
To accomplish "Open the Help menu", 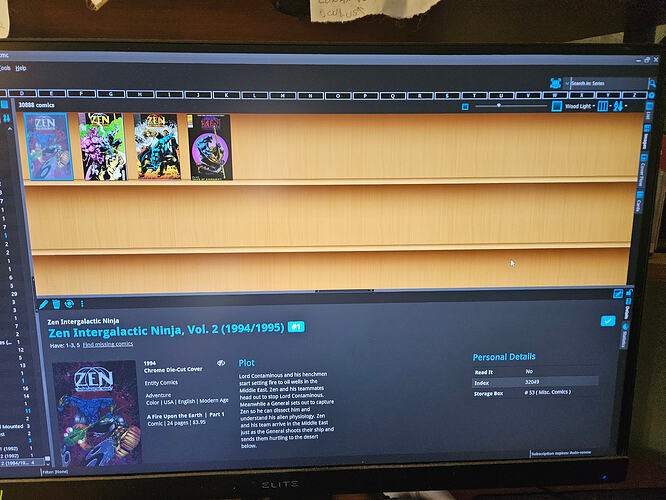I will pos(21,67).
